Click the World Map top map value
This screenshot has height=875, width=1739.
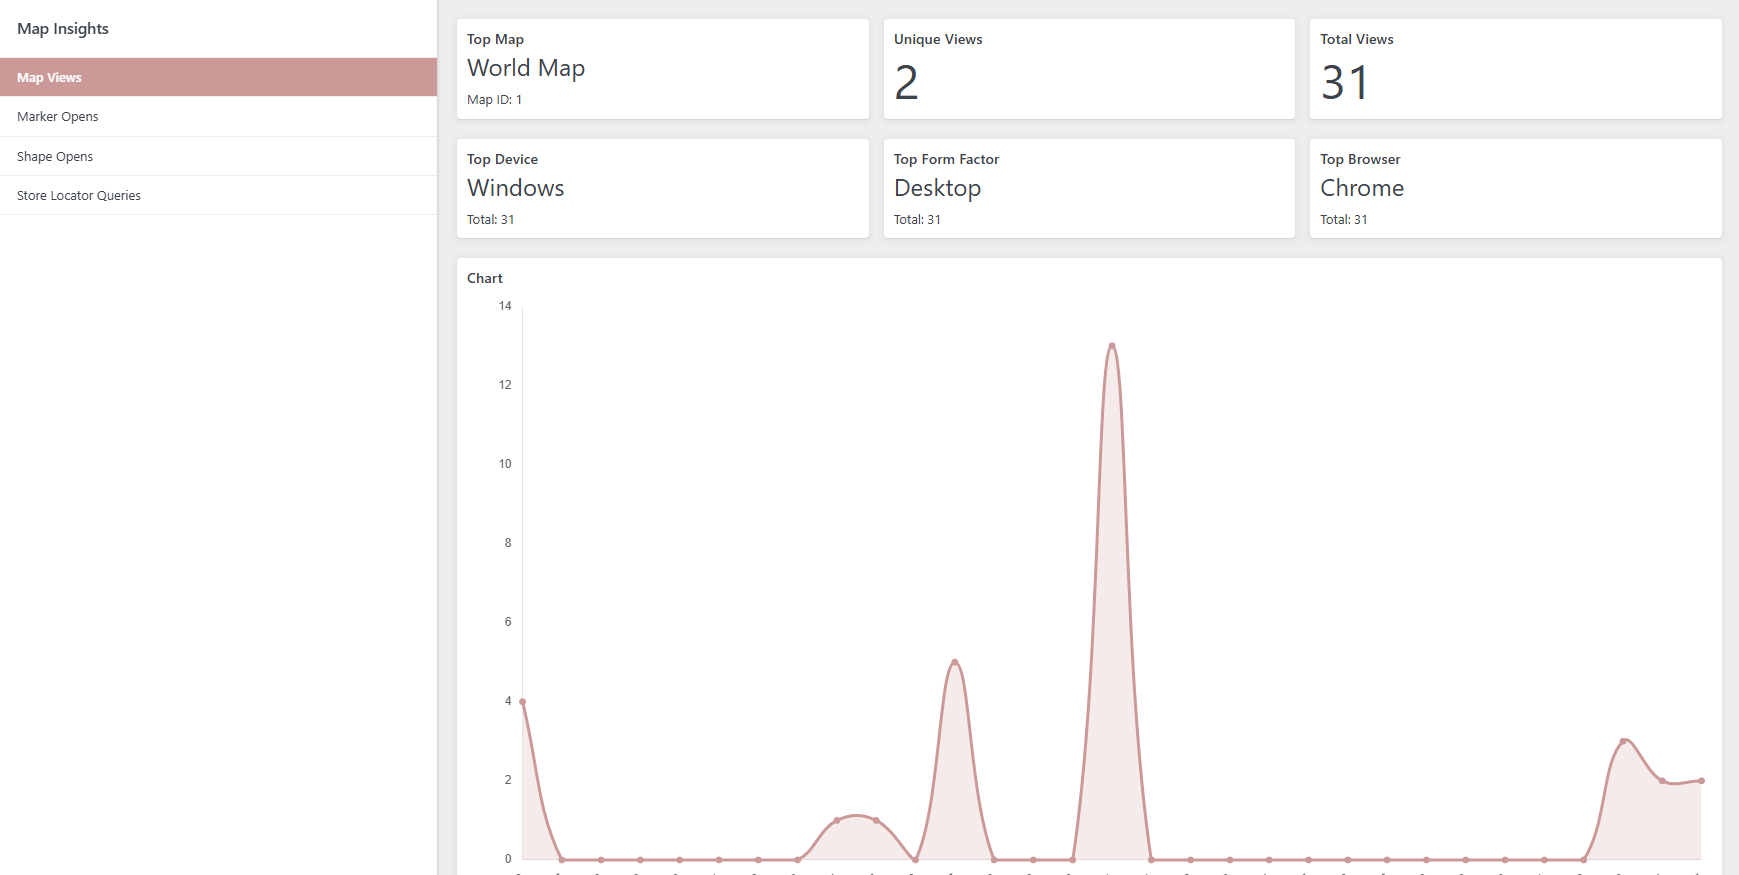pos(526,68)
